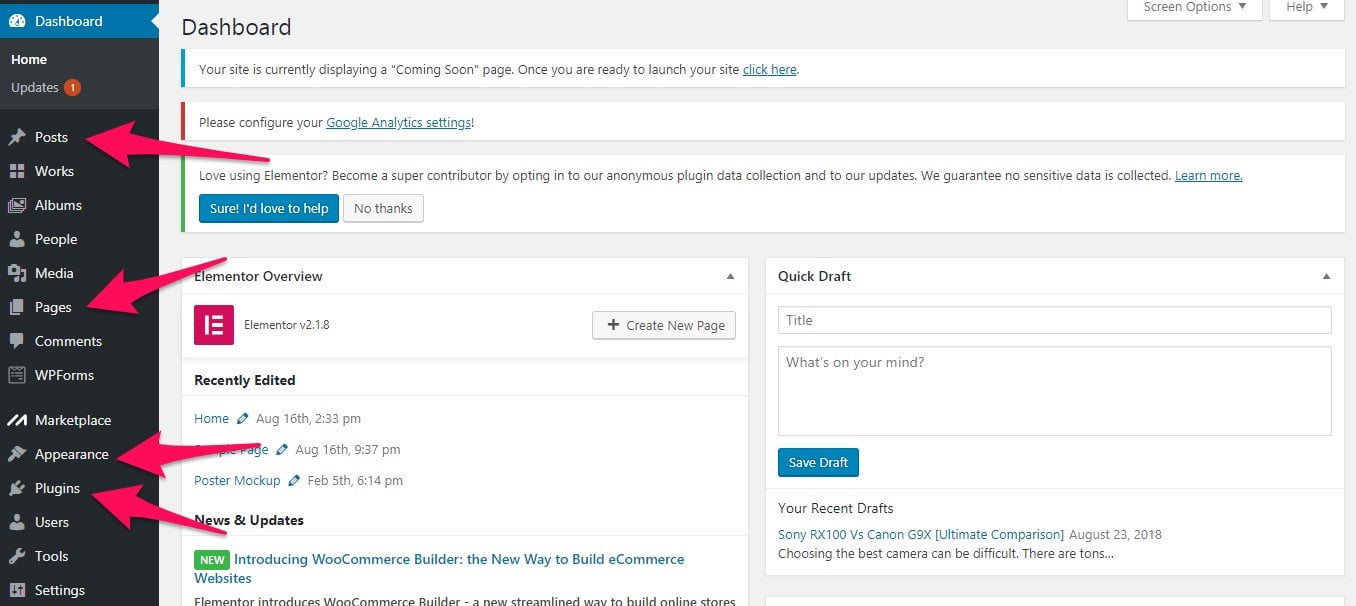1356x606 pixels.
Task: Click the Media camera-music icon
Action: tap(17, 273)
